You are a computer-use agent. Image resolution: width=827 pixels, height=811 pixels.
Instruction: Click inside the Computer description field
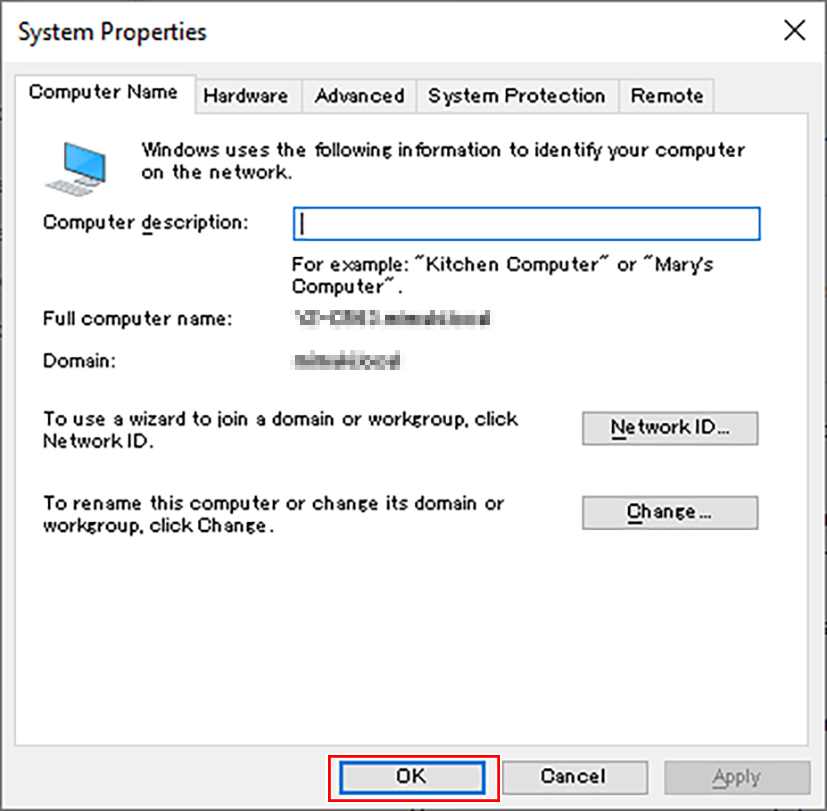527,223
